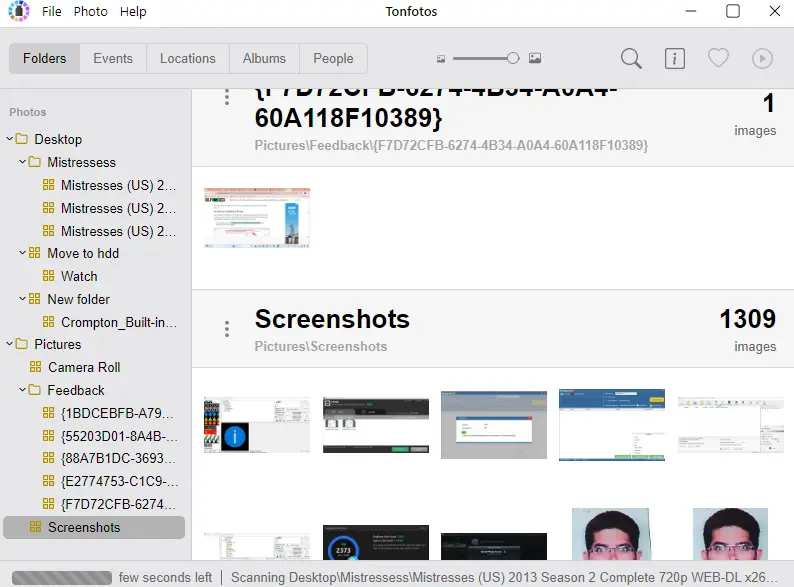This screenshot has width=794, height=587.
Task: Open the thumbnail with blue info circle
Action: click(257, 425)
